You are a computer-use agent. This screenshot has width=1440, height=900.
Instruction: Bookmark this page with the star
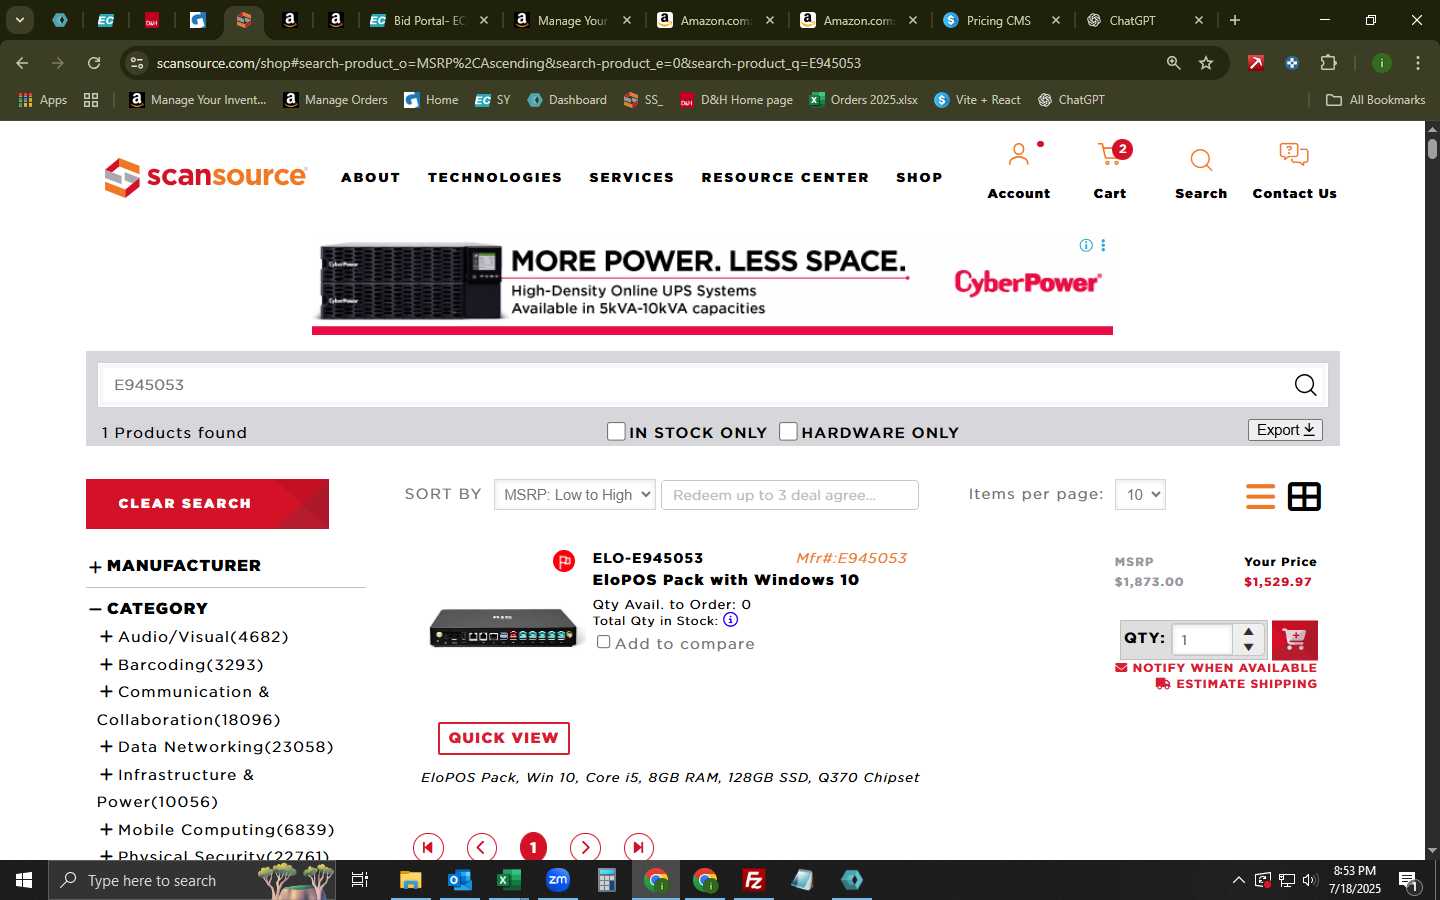1206,63
